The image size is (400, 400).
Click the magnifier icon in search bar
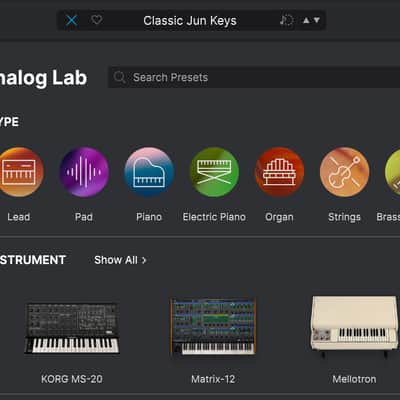point(119,77)
